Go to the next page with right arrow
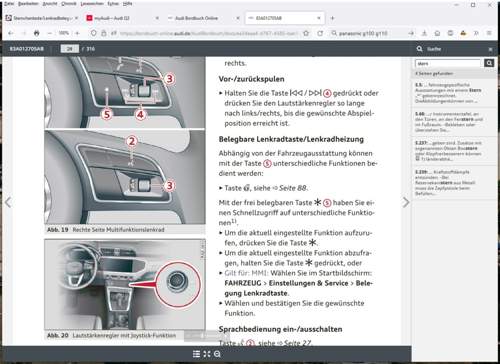This screenshot has height=364, width=500. click(406, 202)
